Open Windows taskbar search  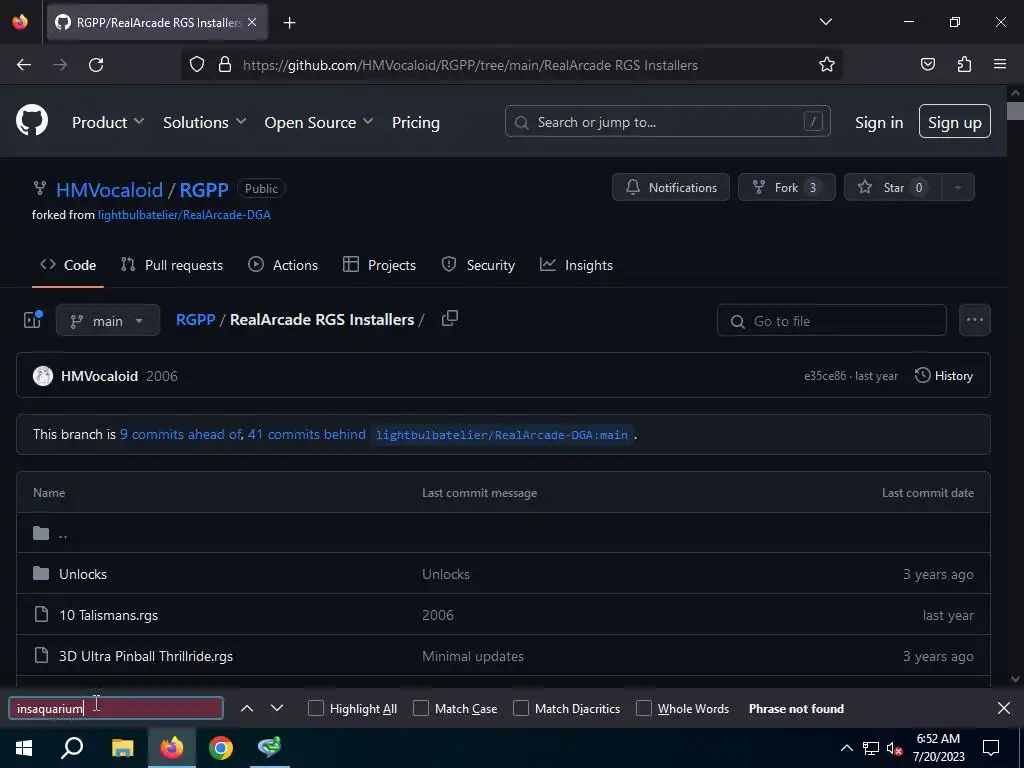point(72,748)
